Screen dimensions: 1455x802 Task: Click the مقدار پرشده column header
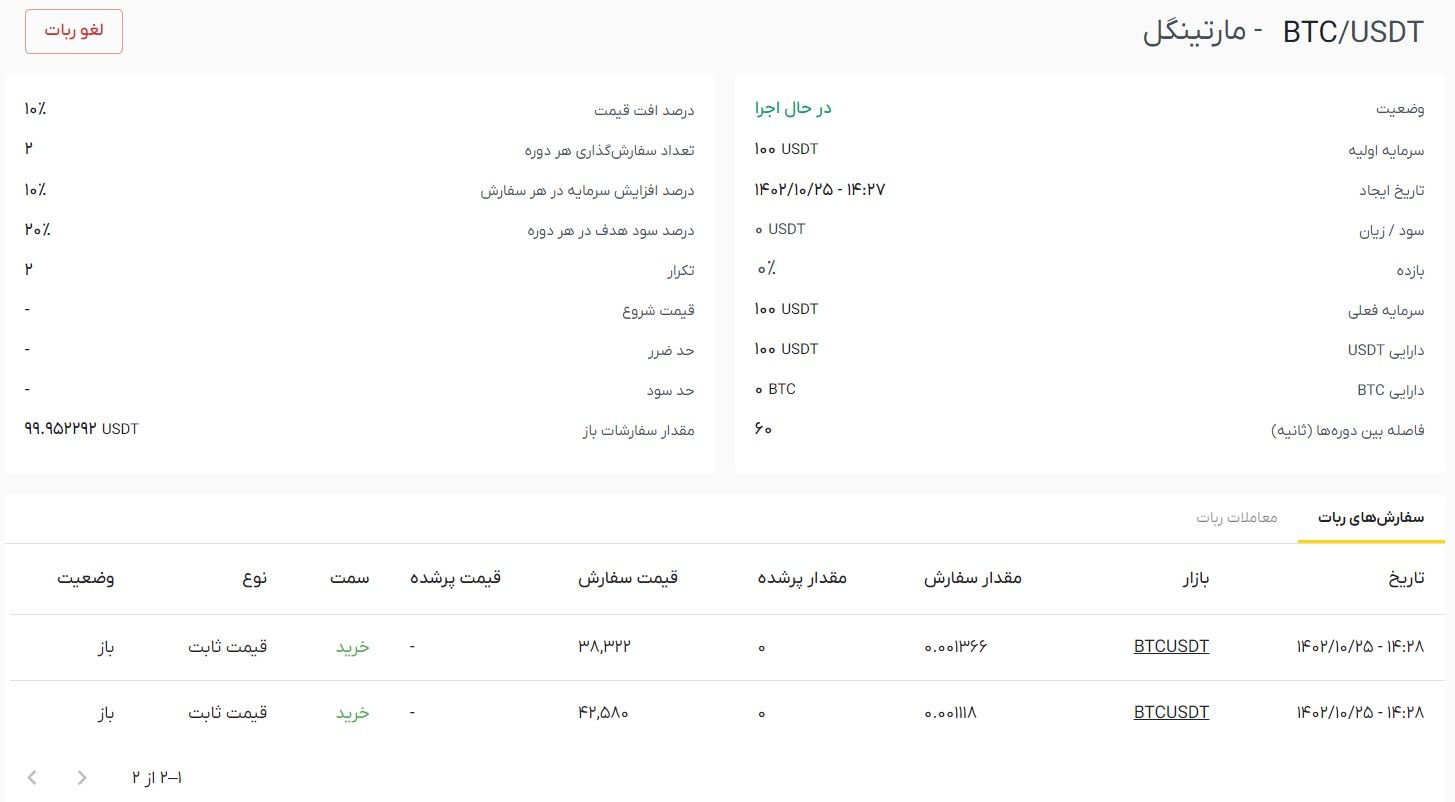[803, 578]
